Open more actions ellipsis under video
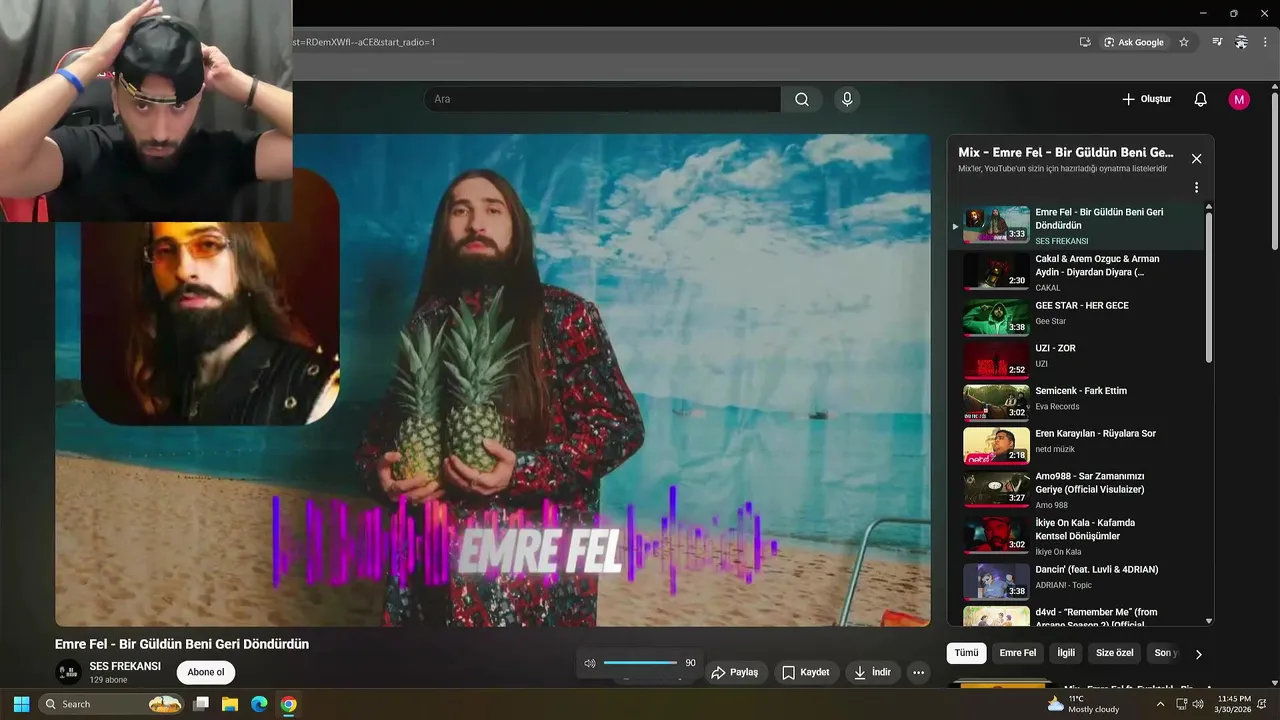Image resolution: width=1280 pixels, height=720 pixels. pyautogui.click(x=918, y=672)
